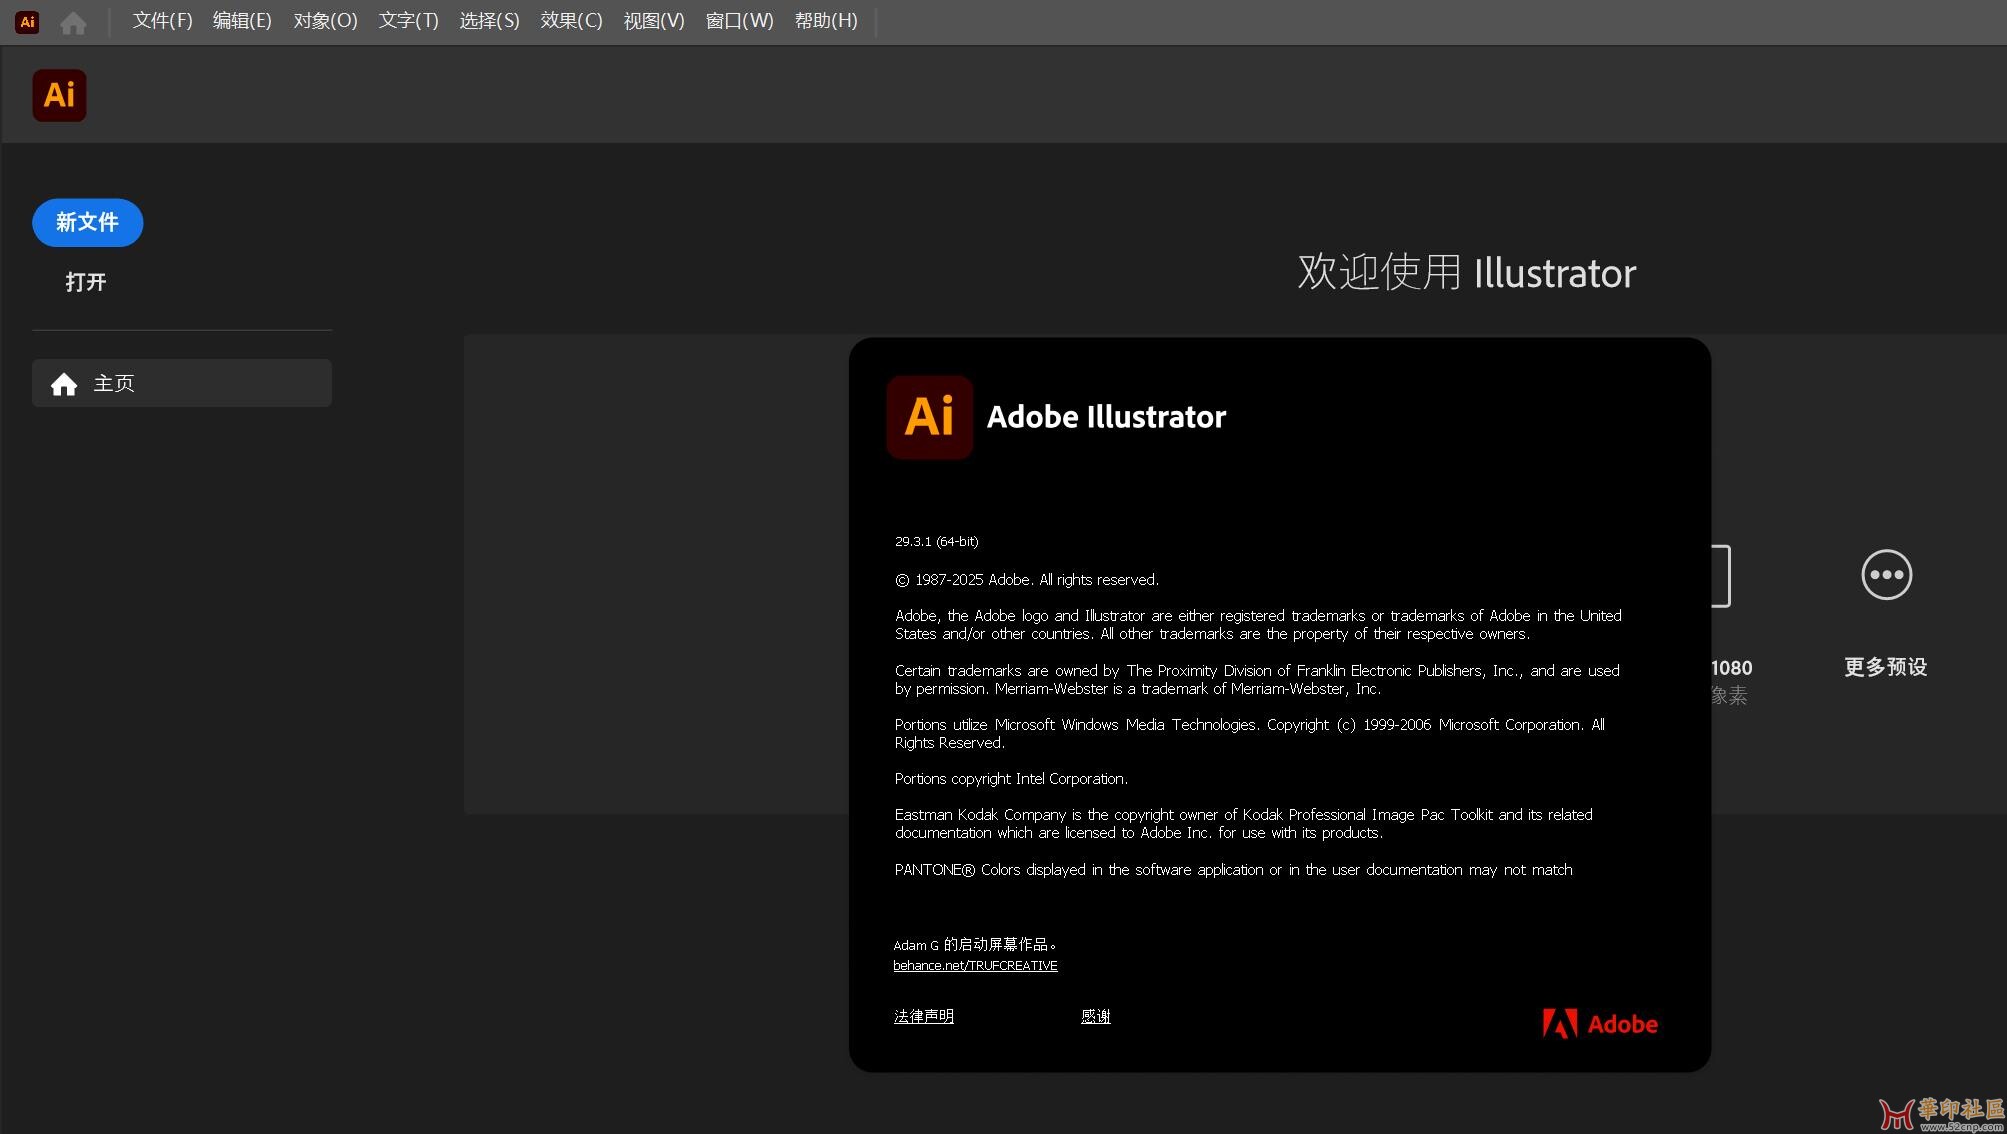Click the 更多预设 label
This screenshot has width=2007, height=1134.
pyautogui.click(x=1885, y=667)
